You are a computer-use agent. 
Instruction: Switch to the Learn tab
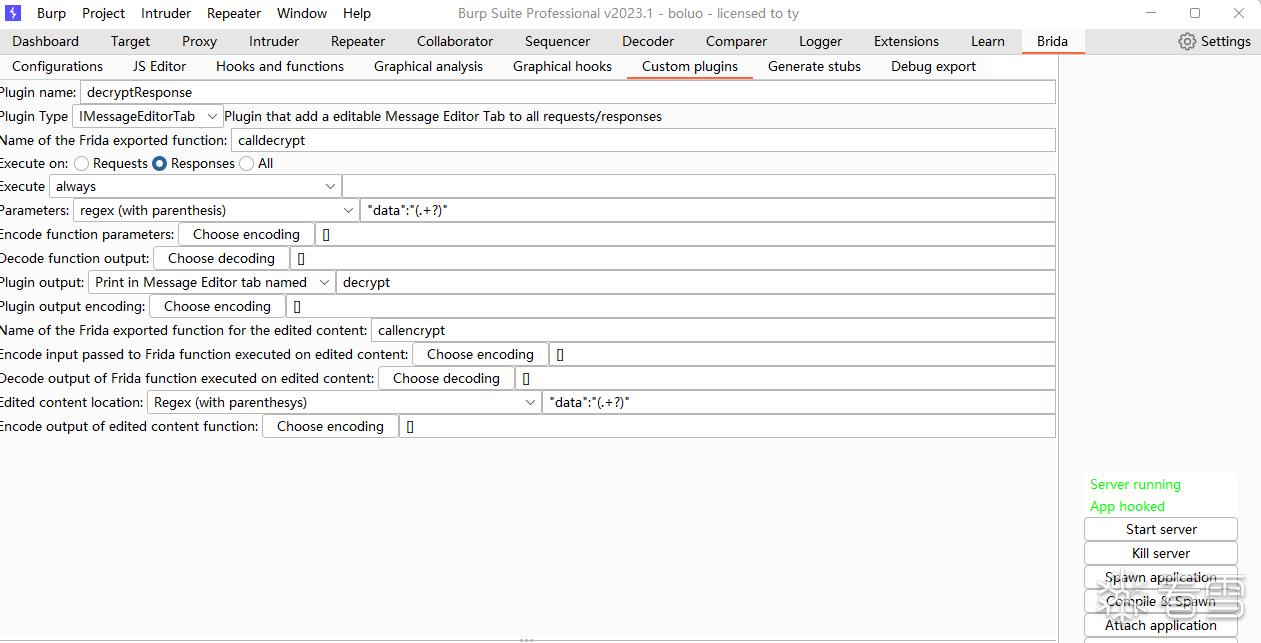point(988,41)
